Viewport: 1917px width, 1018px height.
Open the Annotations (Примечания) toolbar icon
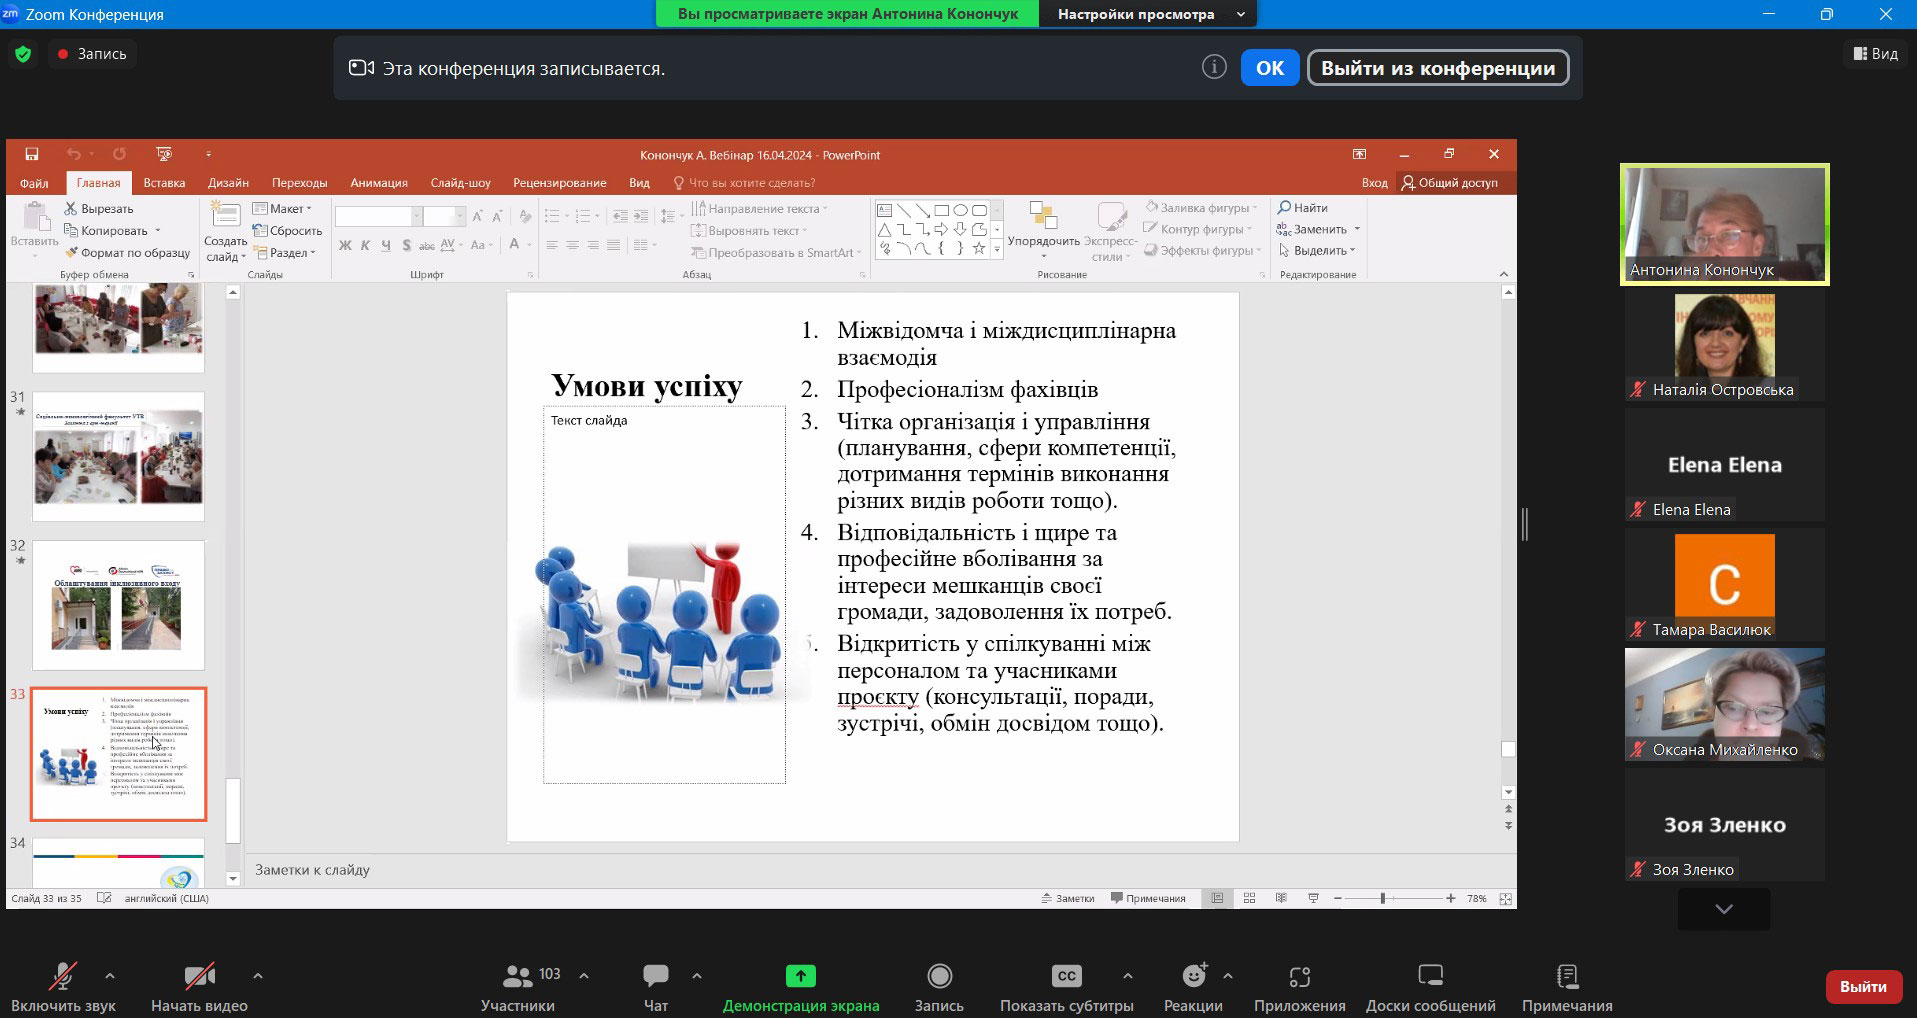1567,976
